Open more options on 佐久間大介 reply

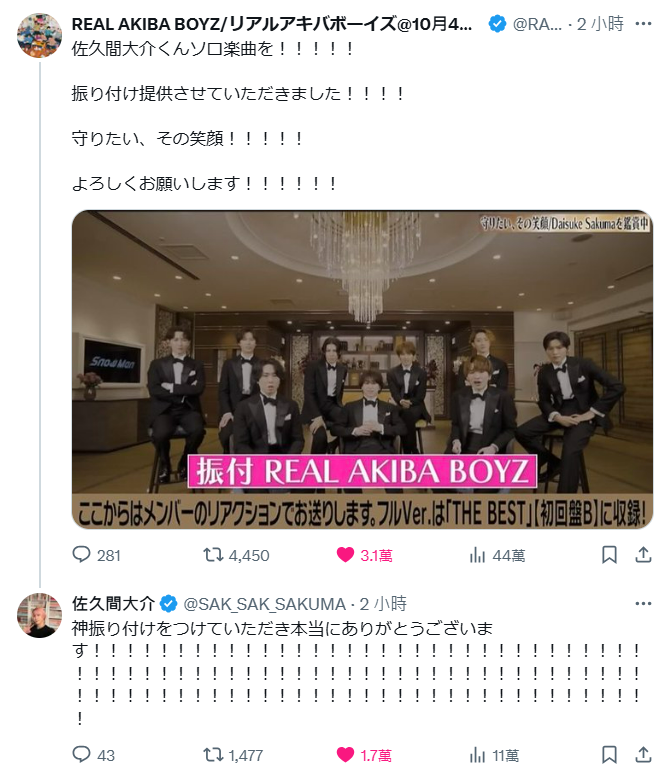pos(643,603)
